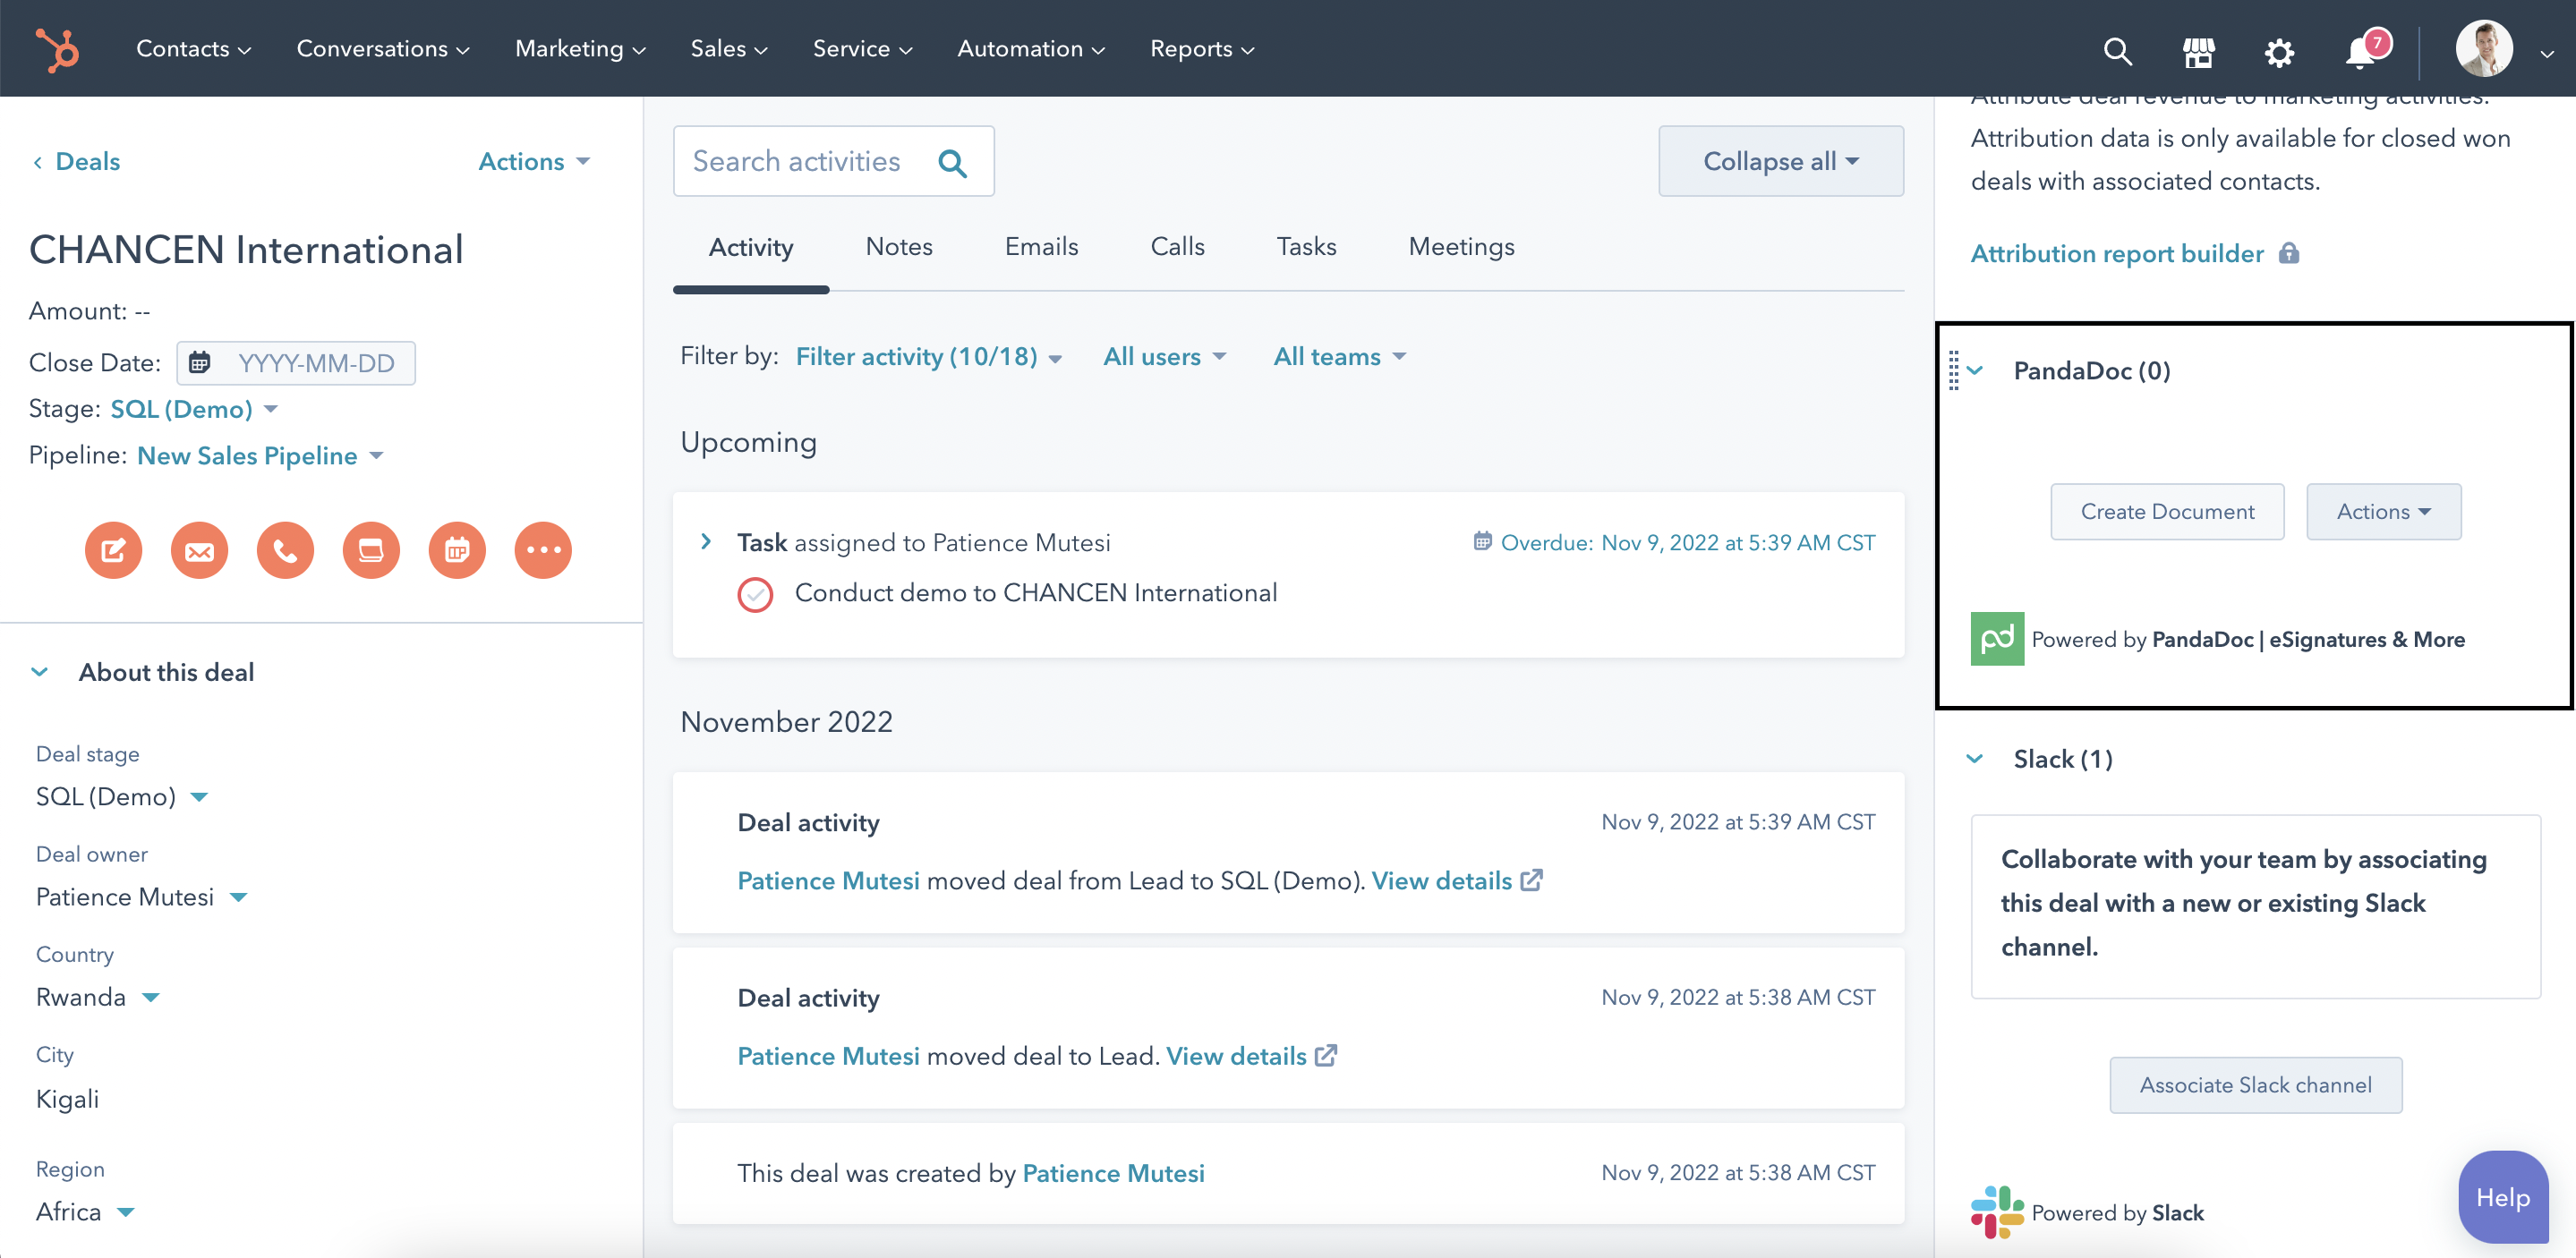
Task: Open the account menu caret beside avatar
Action: click(x=2547, y=54)
